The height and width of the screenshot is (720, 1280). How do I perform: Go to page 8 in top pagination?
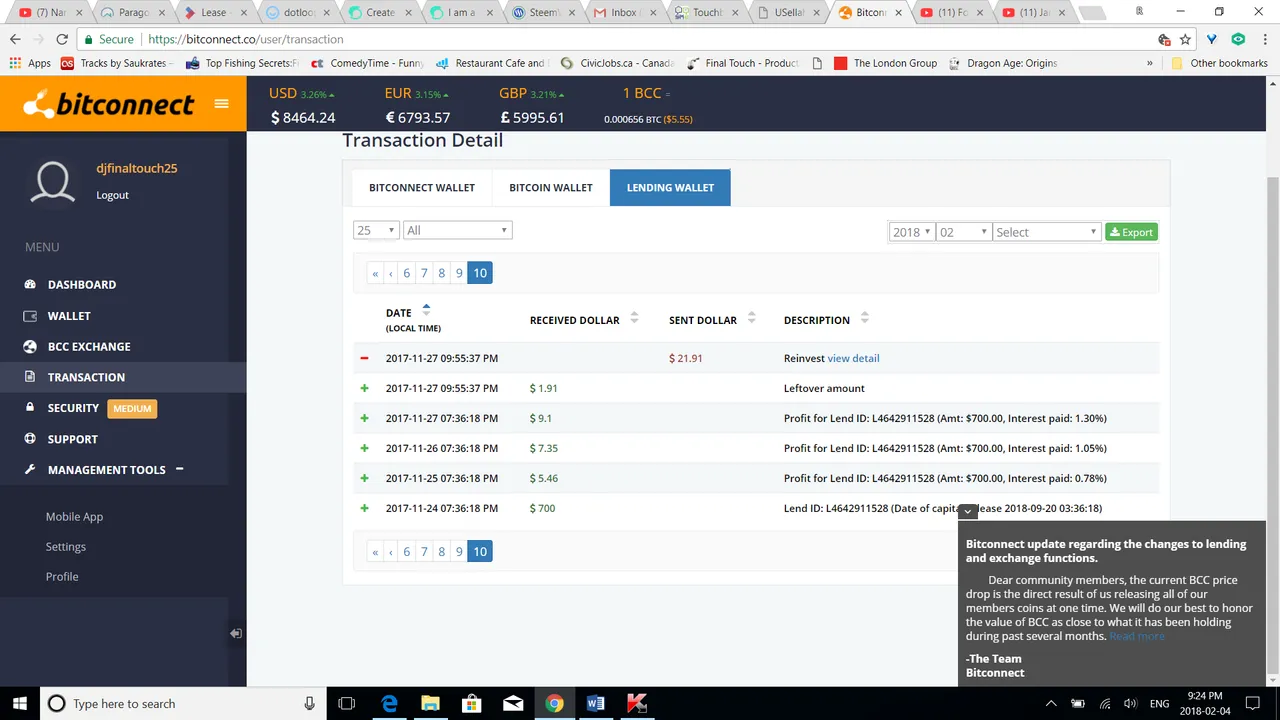click(x=441, y=273)
